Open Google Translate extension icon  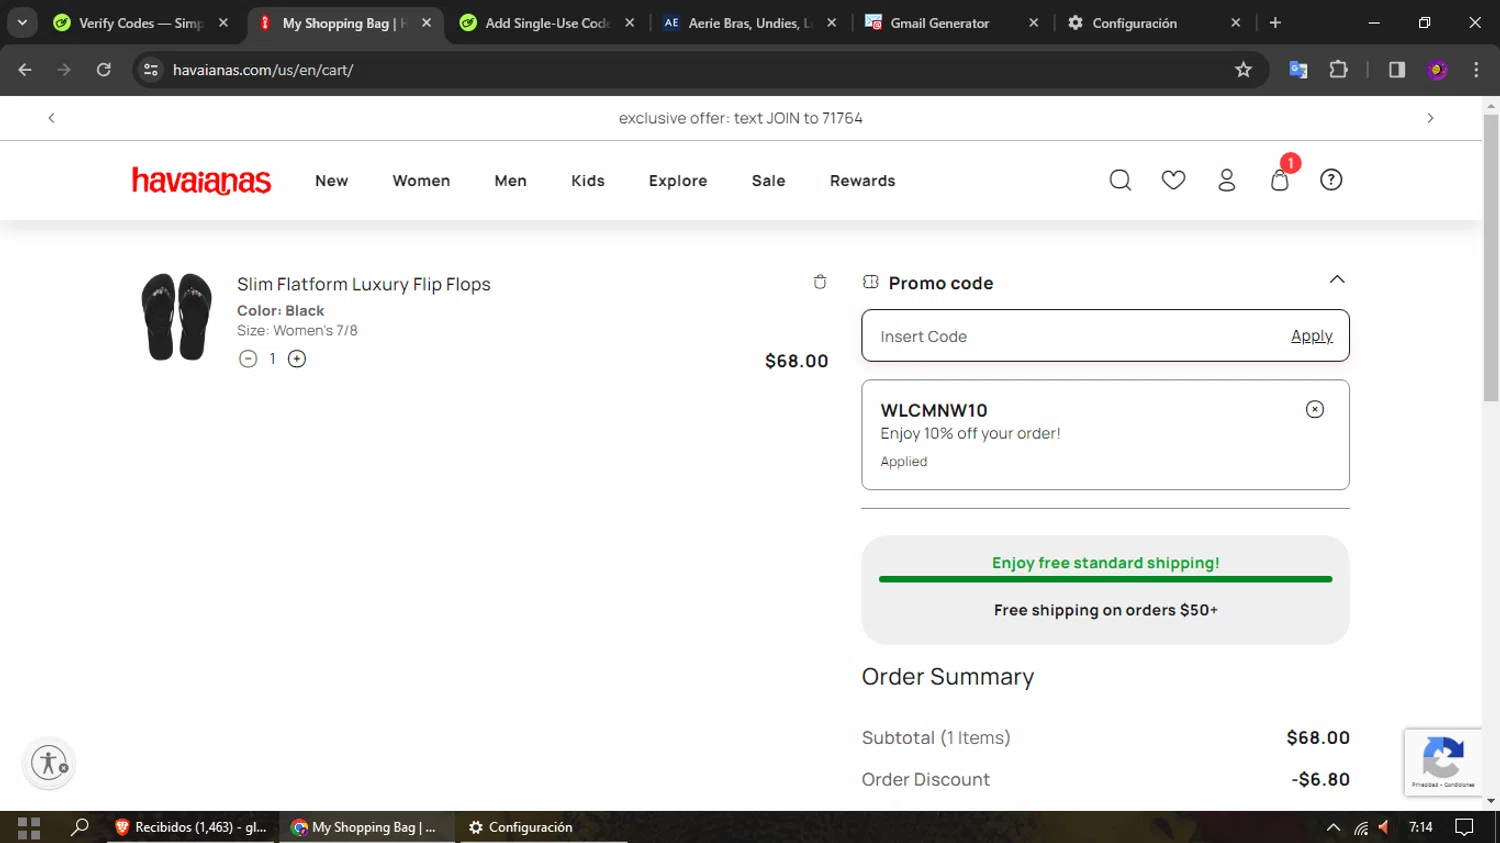pyautogui.click(x=1298, y=69)
